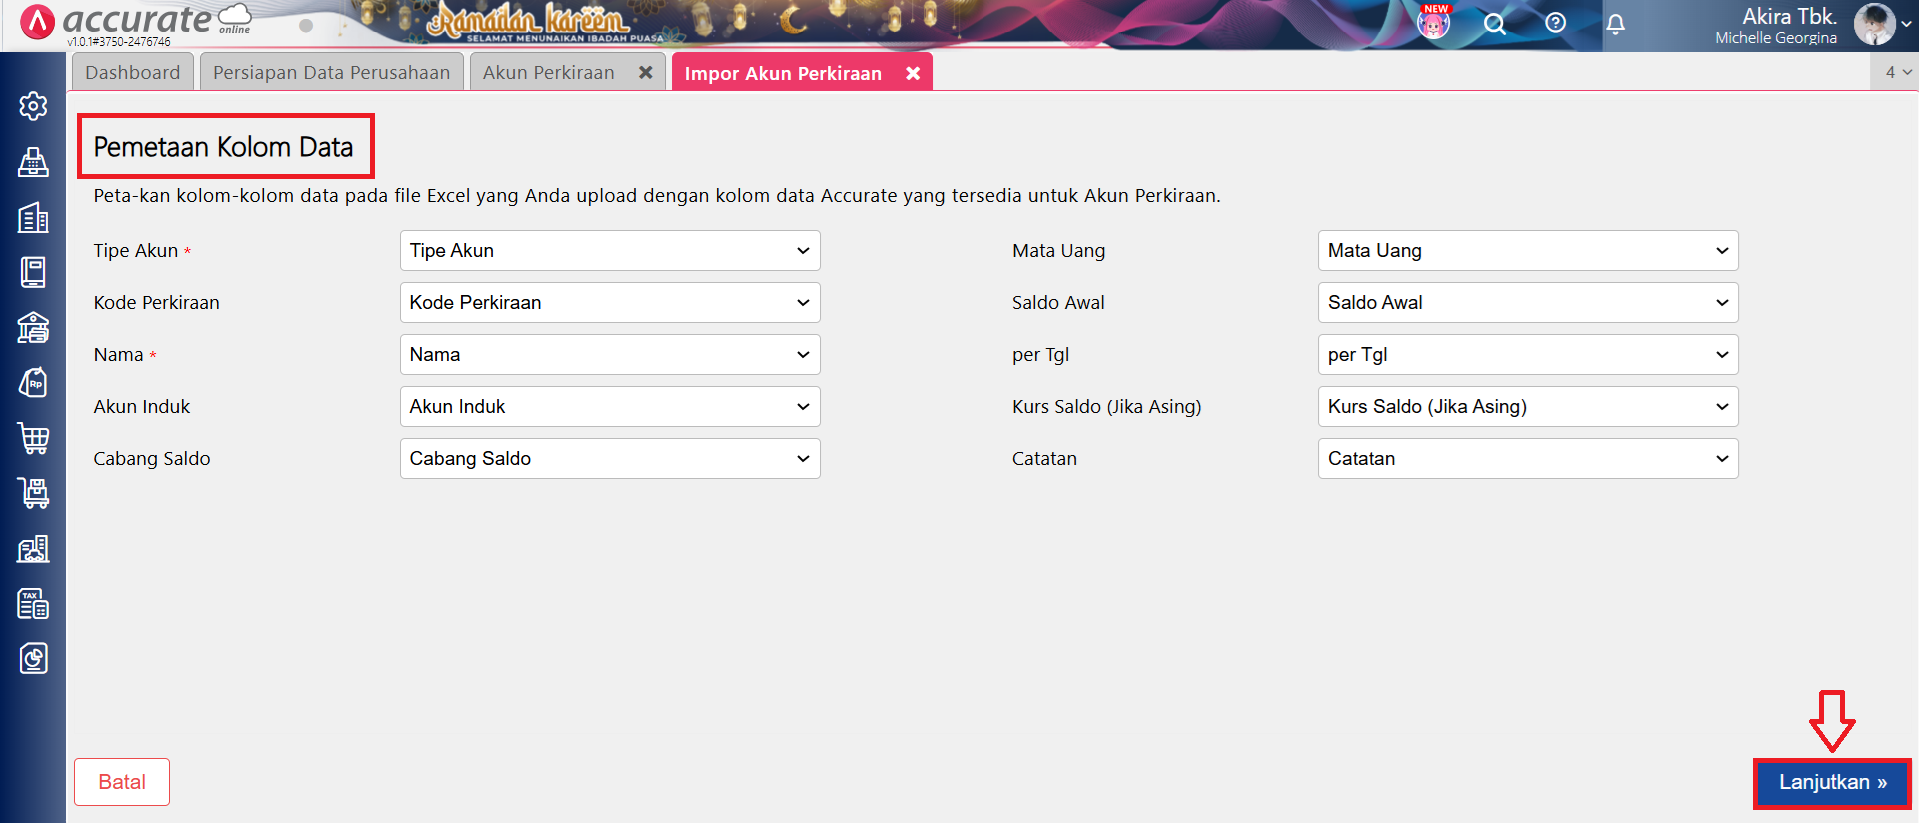The height and width of the screenshot is (823, 1919).
Task: Click the Rp price tag sidebar icon
Action: pyautogui.click(x=33, y=383)
